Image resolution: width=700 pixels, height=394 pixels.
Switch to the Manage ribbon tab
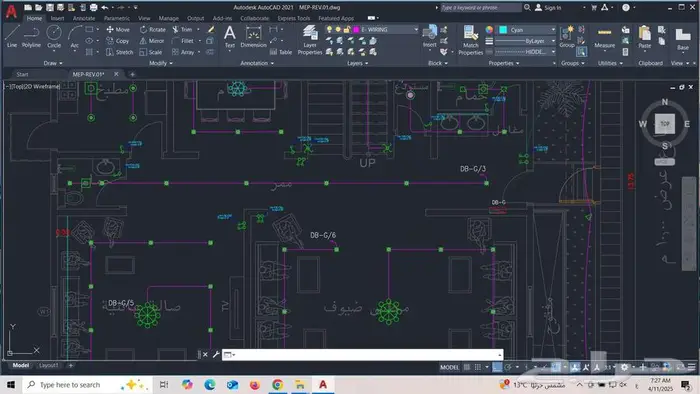168,18
